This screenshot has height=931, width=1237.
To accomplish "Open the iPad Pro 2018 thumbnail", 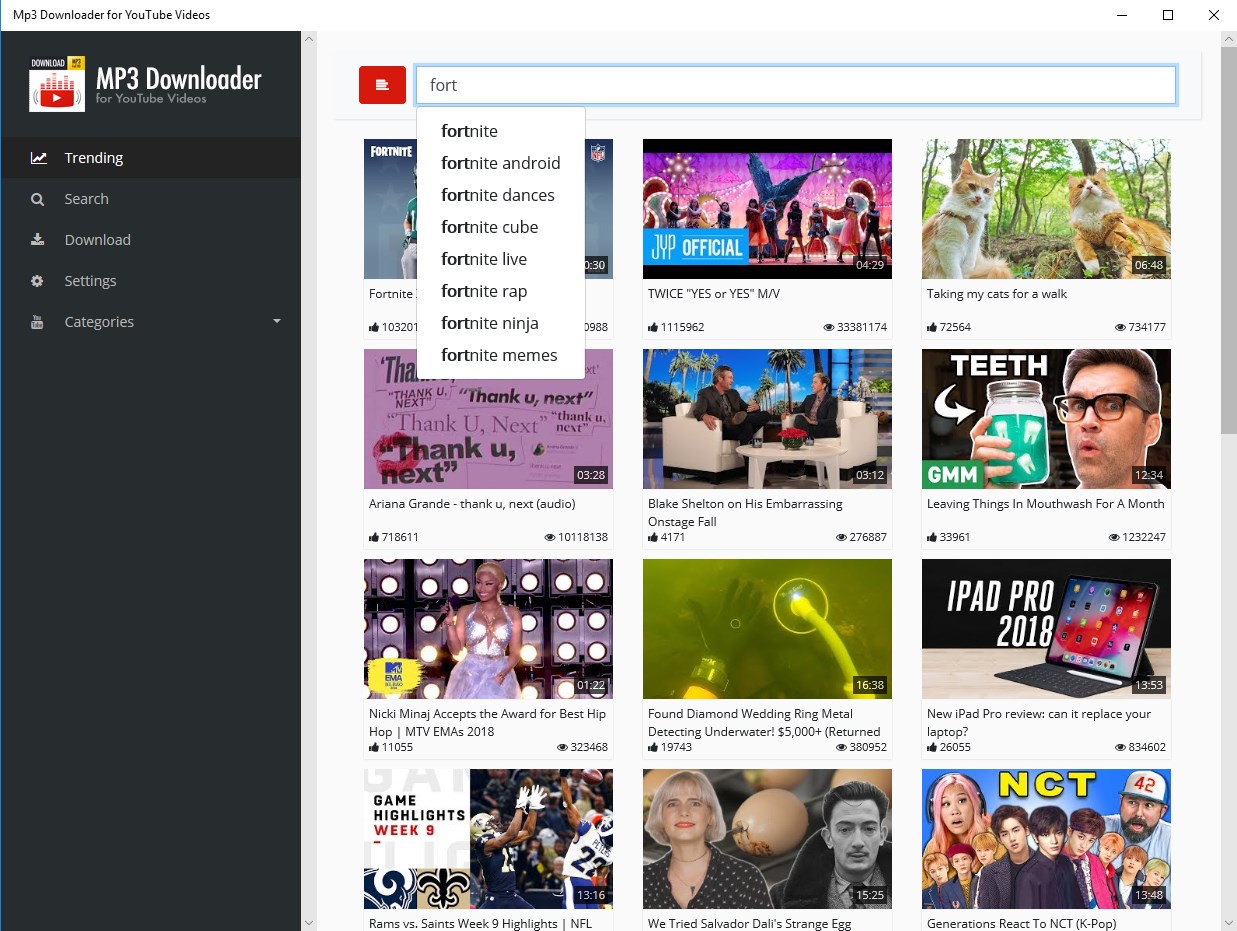I will 1046,629.
